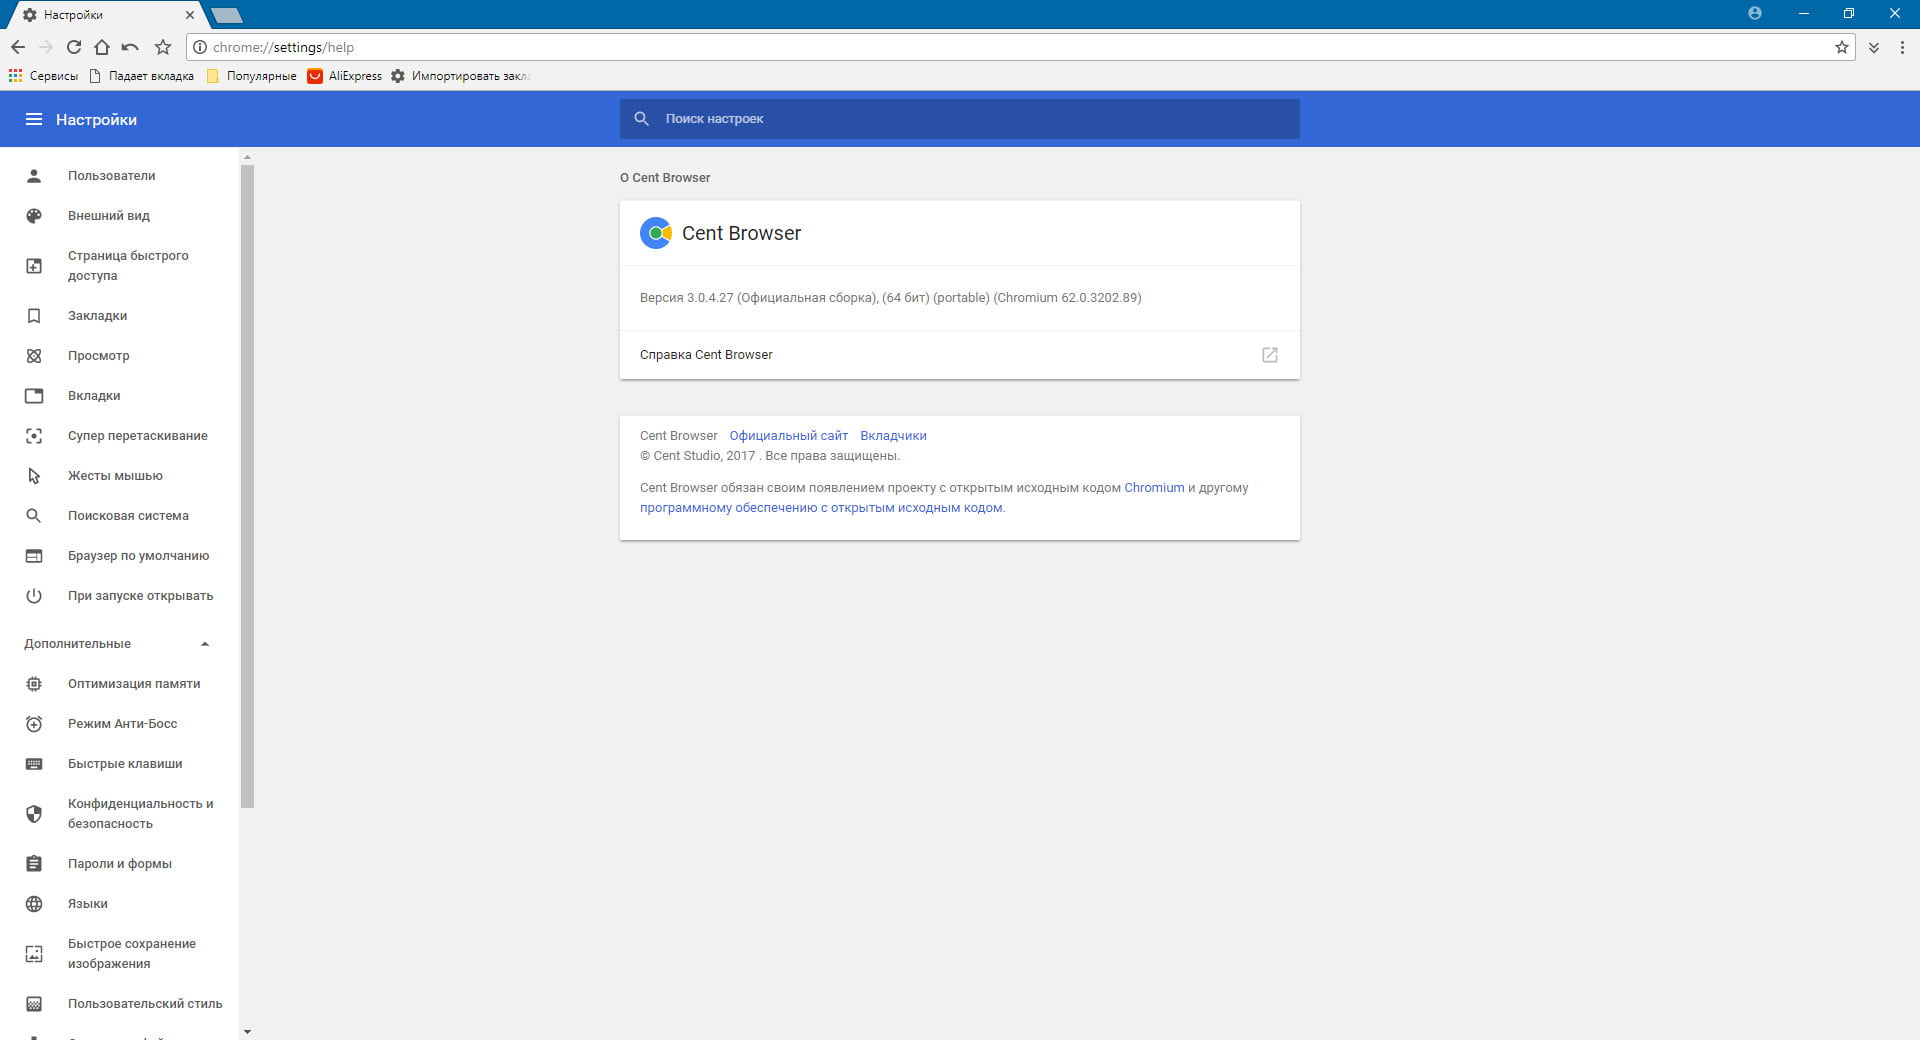Collapse the Дополнительные section

(204, 644)
